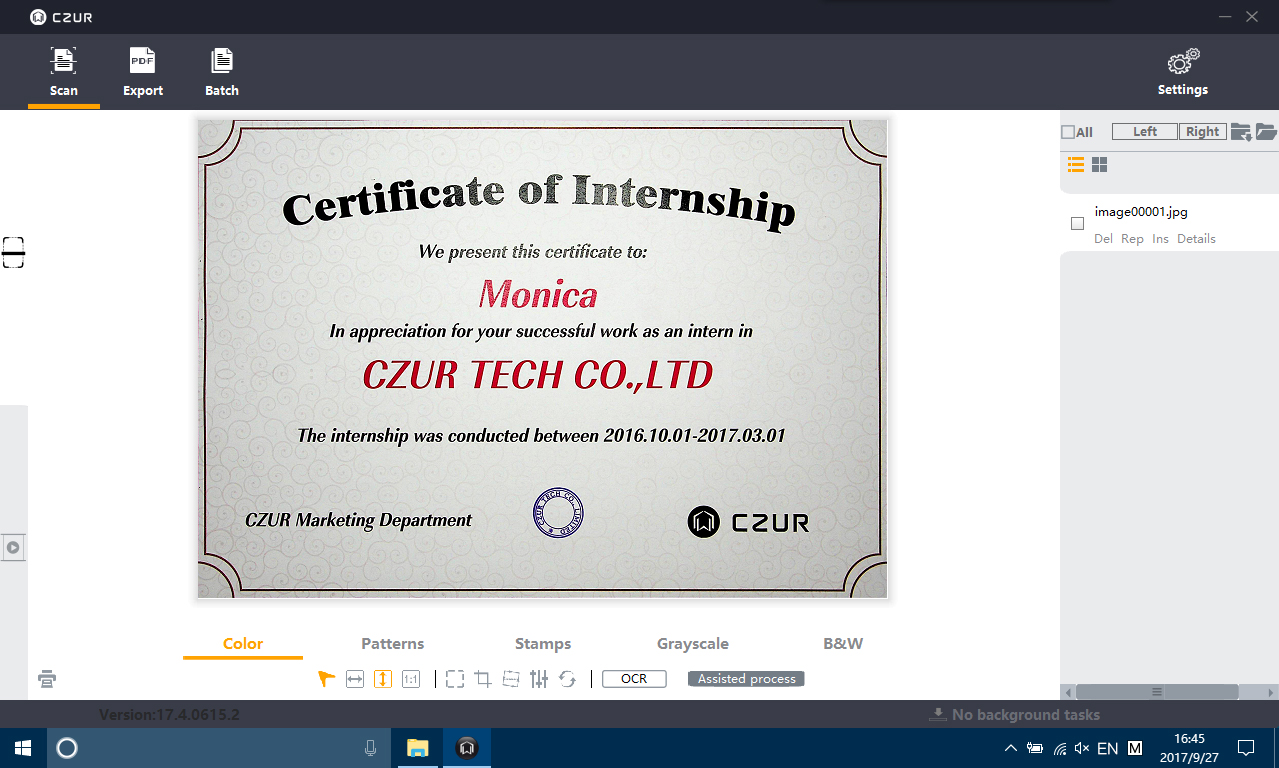Click the Left button

point(1145,132)
